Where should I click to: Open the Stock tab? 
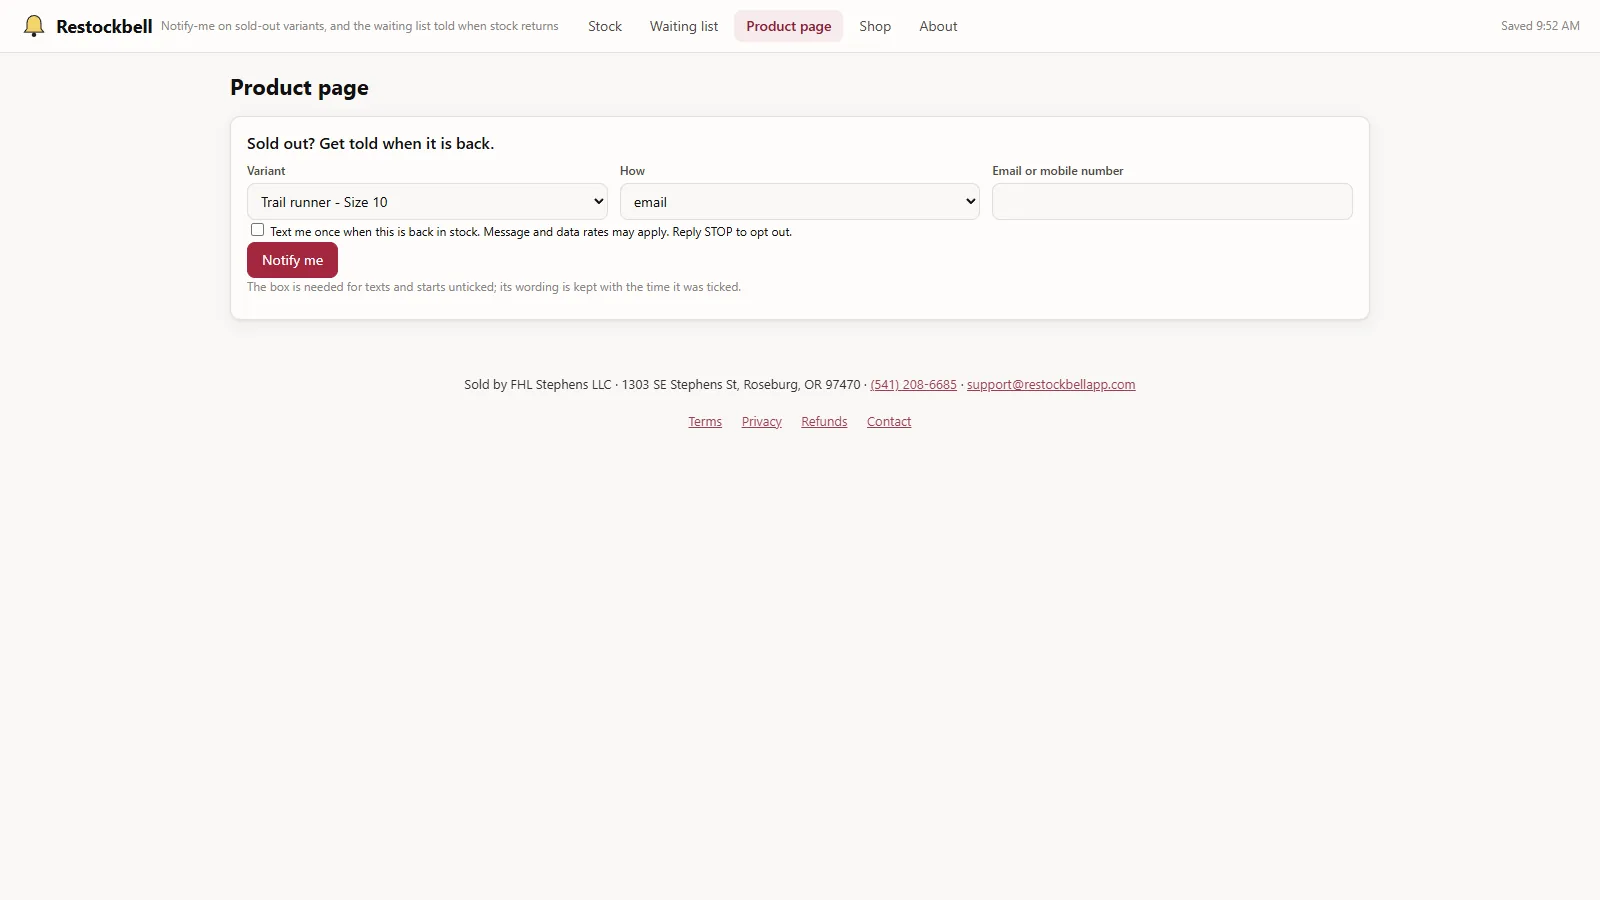pos(605,26)
